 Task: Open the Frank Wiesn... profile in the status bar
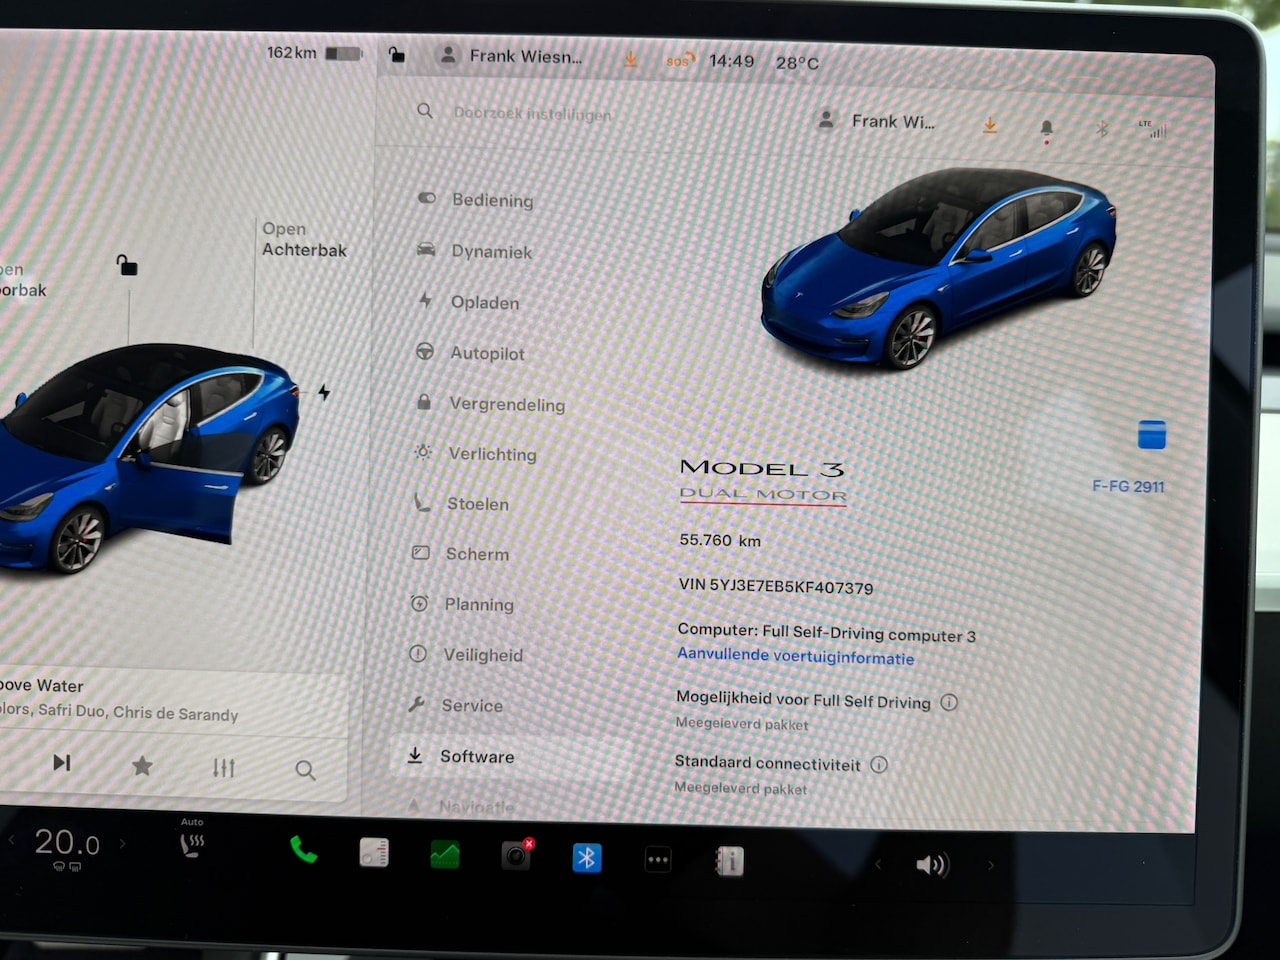click(511, 56)
